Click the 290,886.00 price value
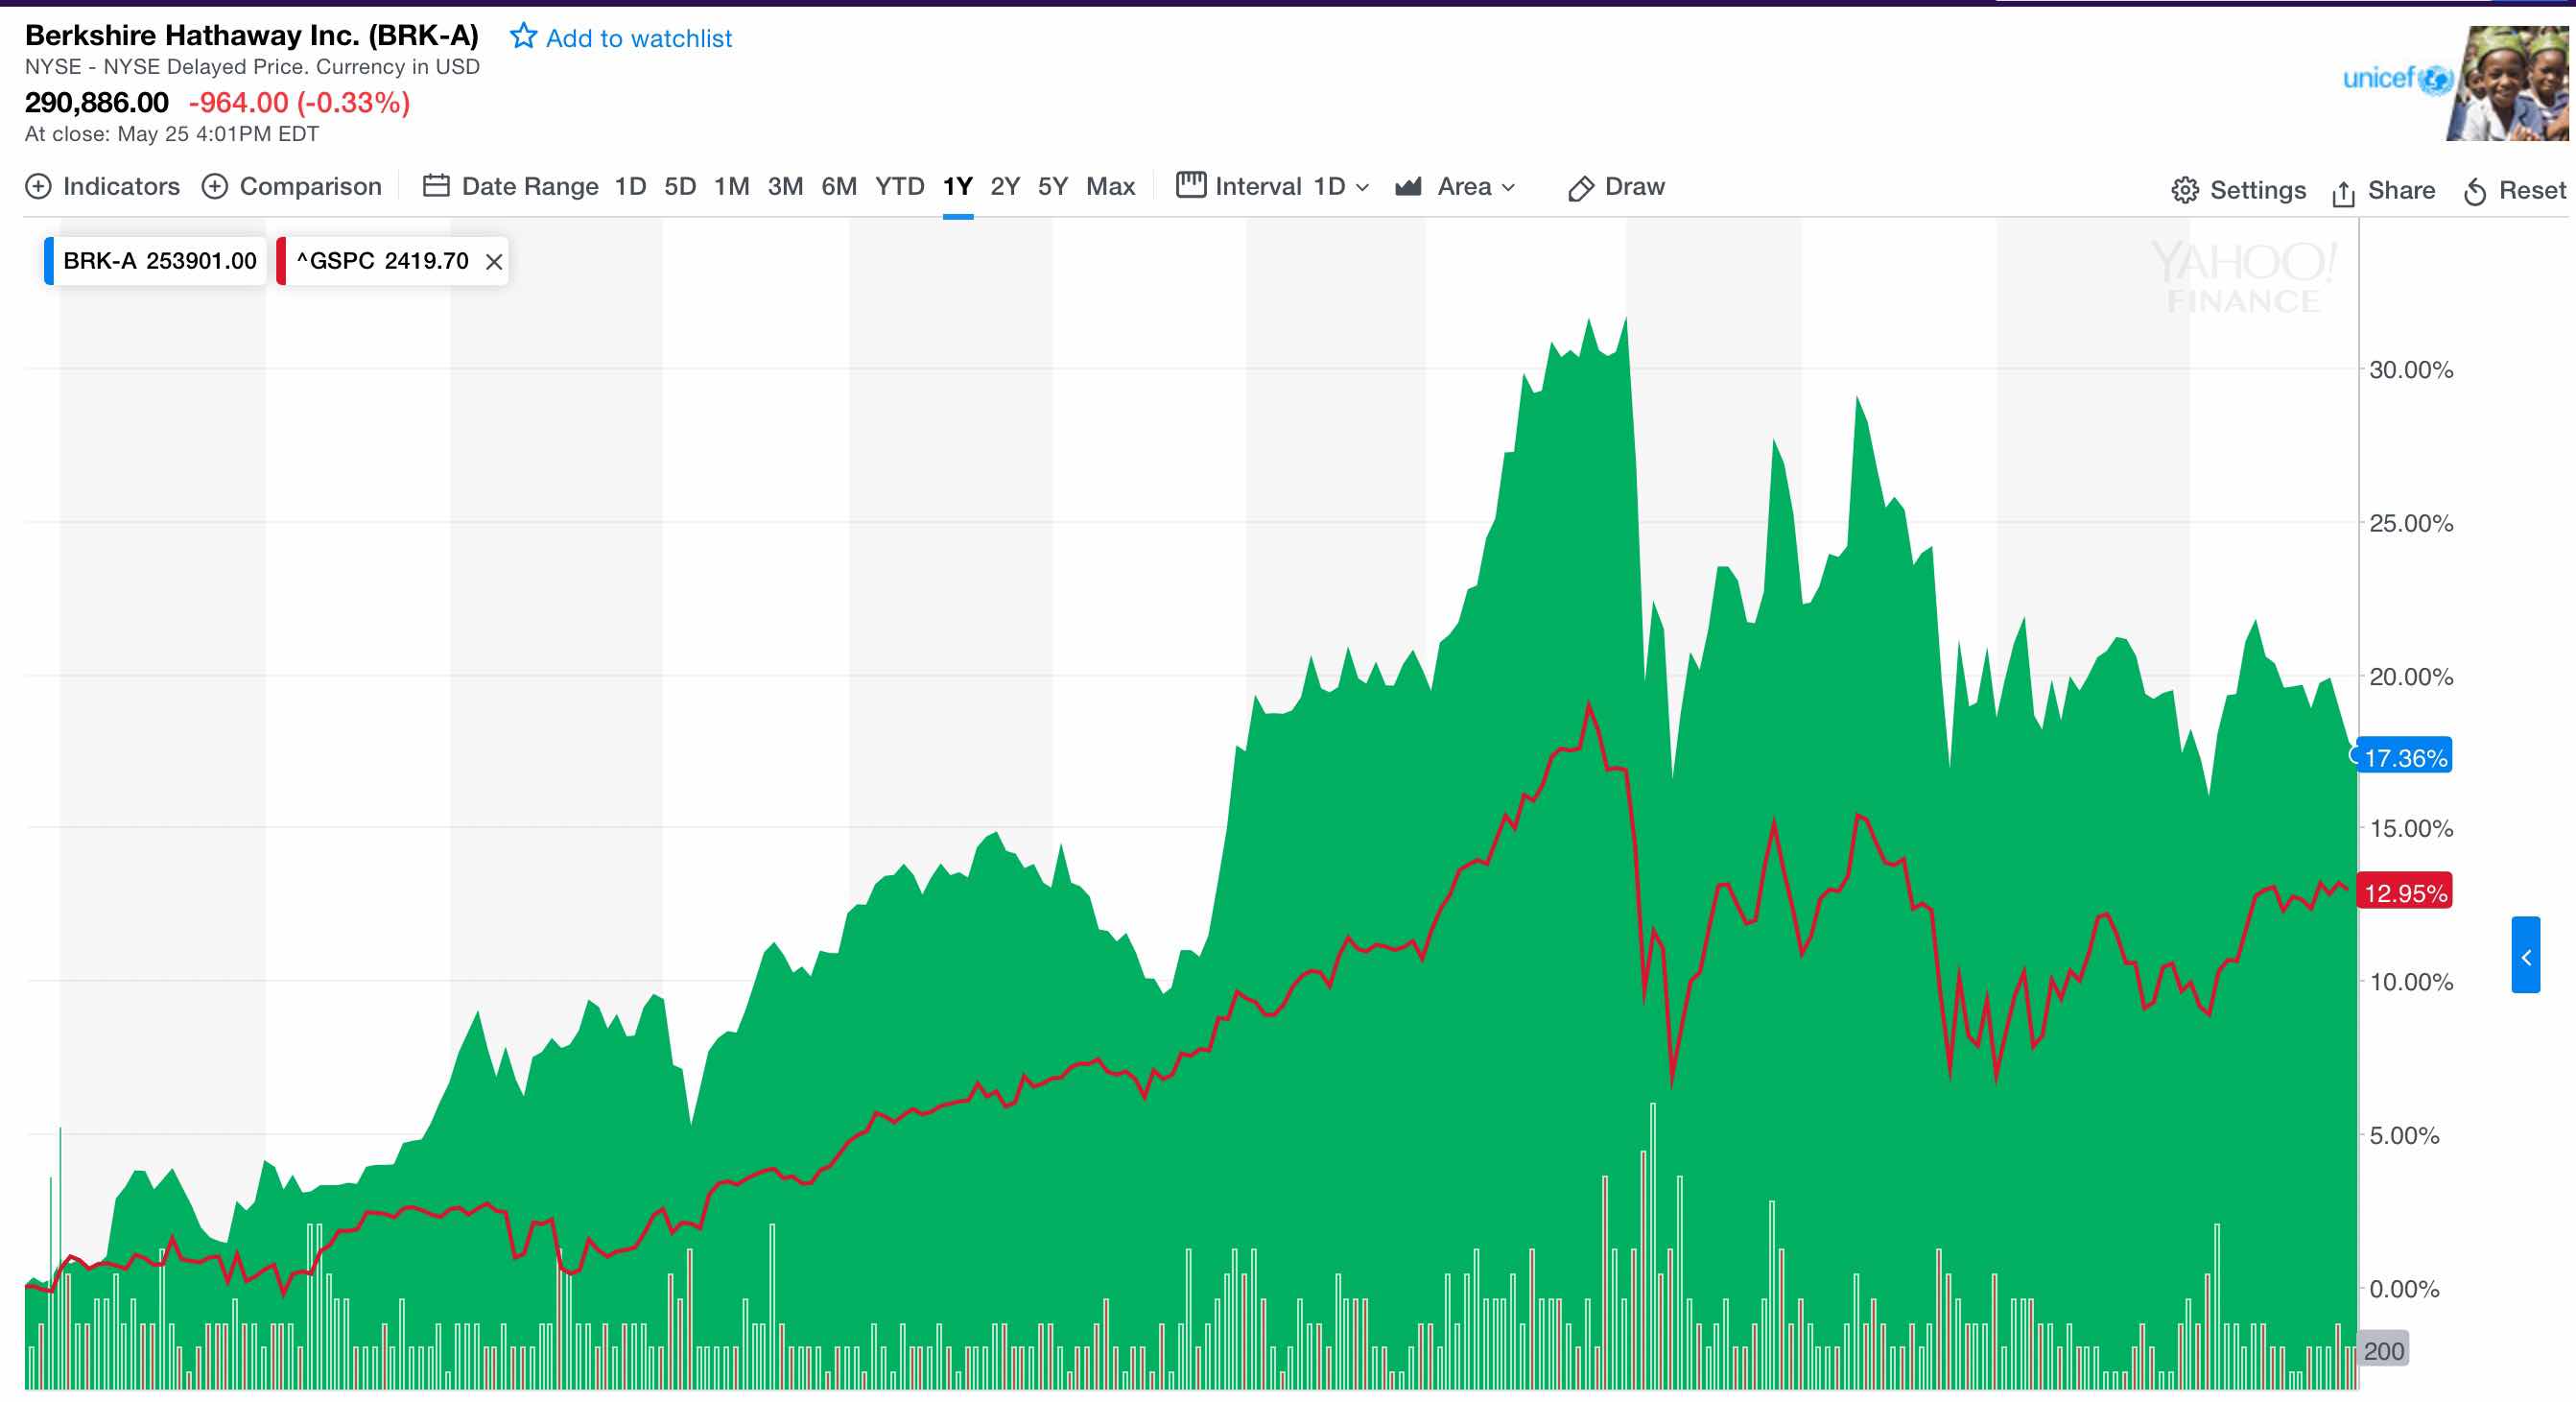The width and height of the screenshot is (2576, 1402). (x=97, y=102)
